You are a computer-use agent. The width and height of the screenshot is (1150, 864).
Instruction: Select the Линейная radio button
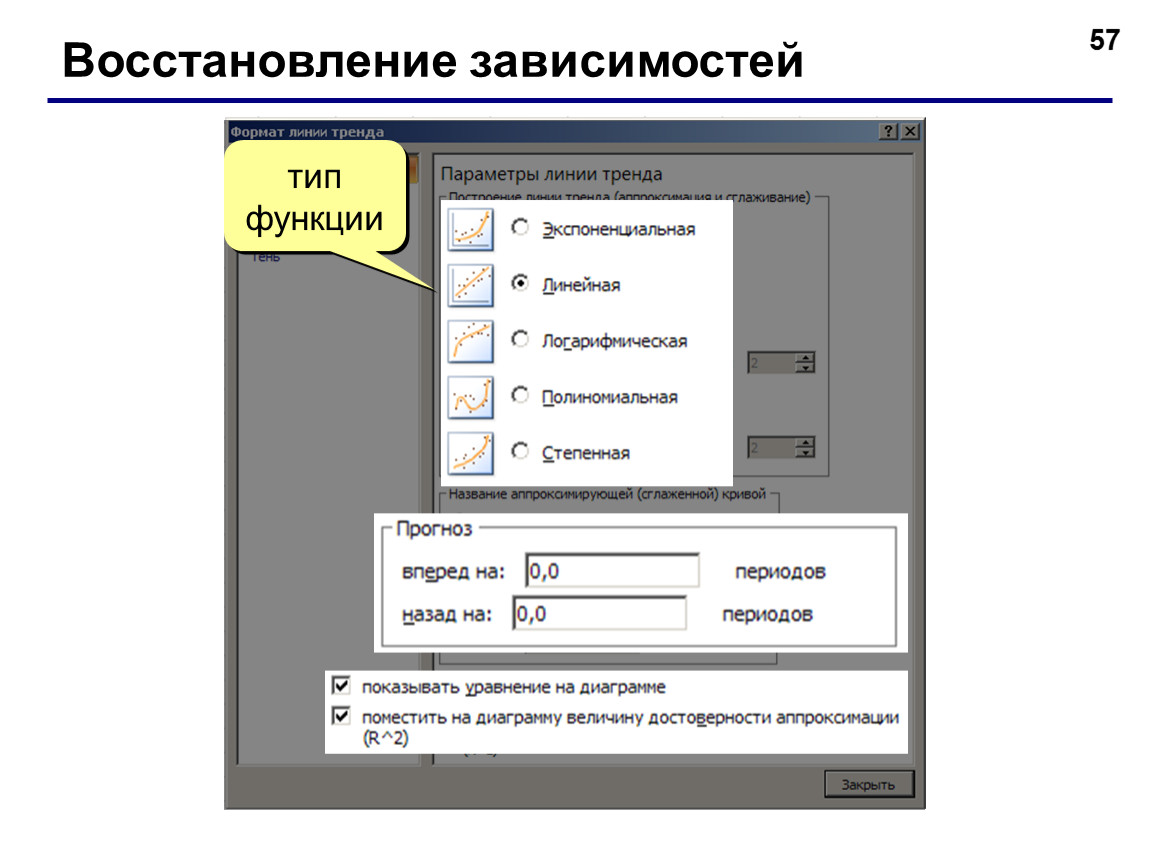pos(520,283)
